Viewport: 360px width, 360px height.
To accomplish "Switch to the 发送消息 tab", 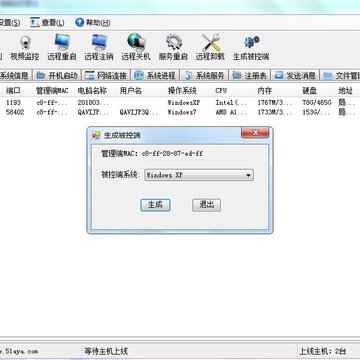I will (295, 76).
